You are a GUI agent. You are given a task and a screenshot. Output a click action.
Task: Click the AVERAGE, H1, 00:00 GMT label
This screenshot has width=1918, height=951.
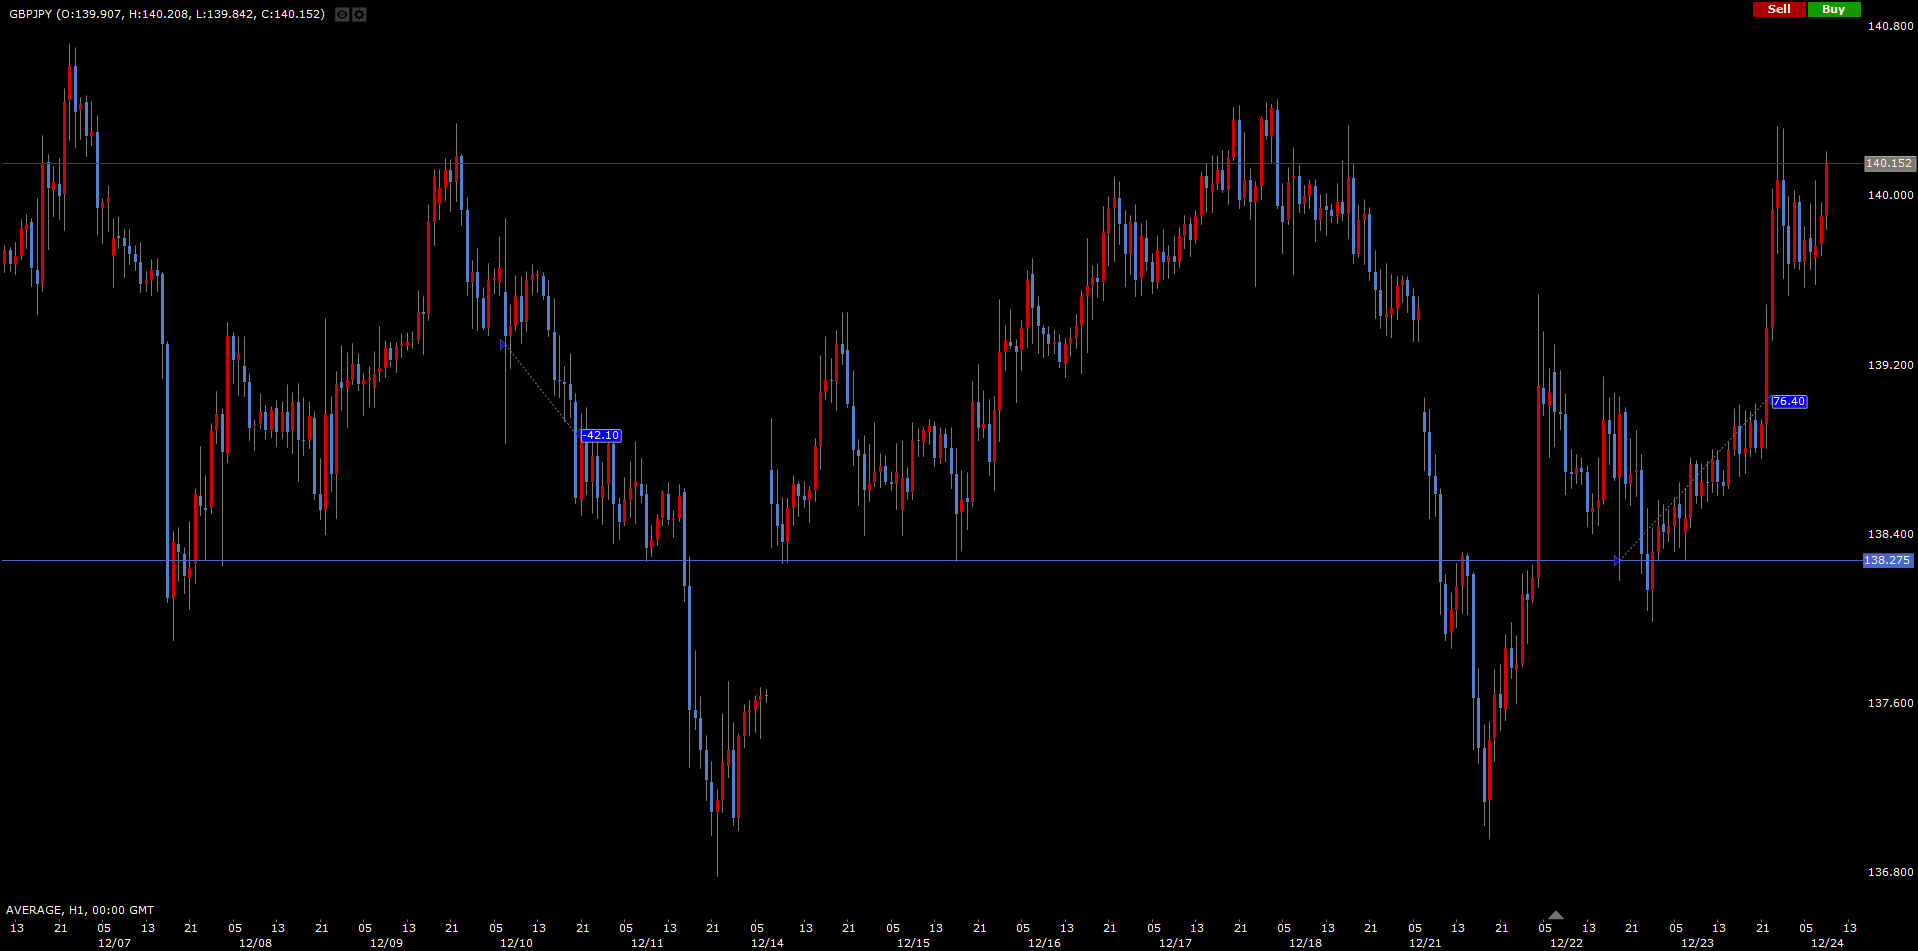(x=80, y=910)
